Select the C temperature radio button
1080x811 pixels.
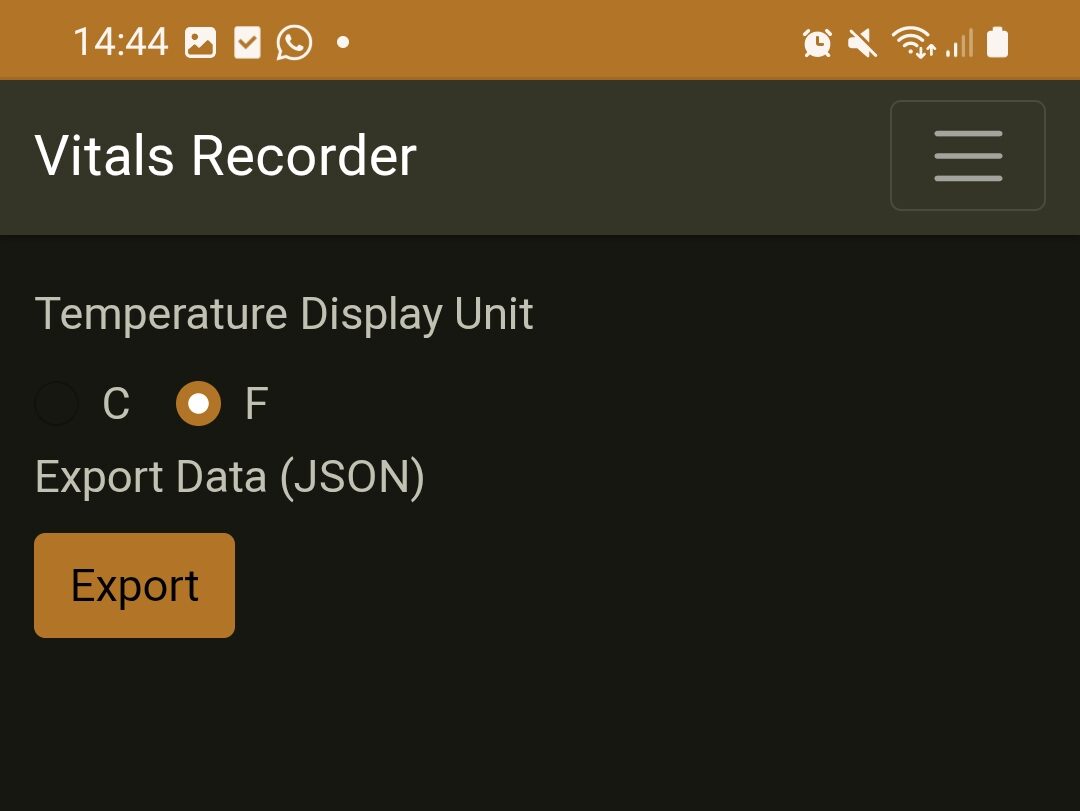[56, 403]
